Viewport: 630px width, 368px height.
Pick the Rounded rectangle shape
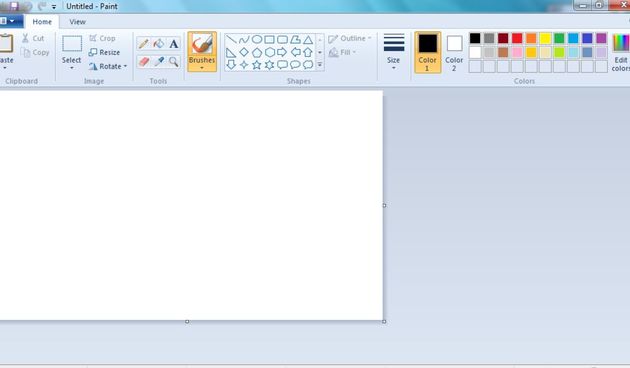pyautogui.click(x=282, y=39)
